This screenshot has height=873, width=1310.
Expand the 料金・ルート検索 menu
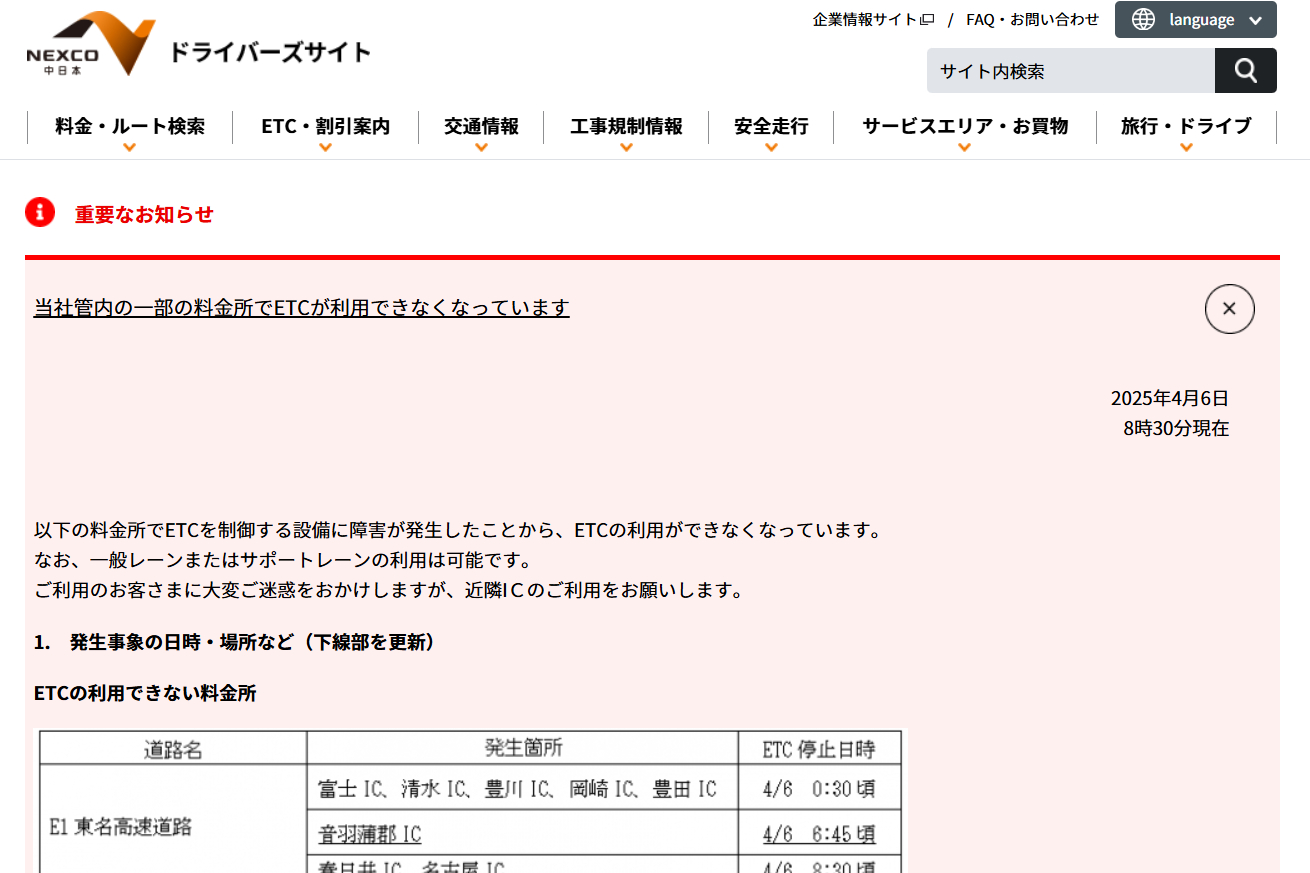coord(130,127)
